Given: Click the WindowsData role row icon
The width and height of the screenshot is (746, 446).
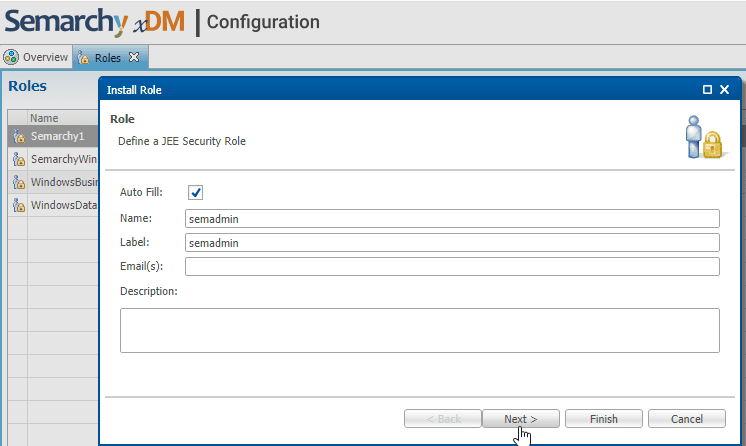Looking at the screenshot, I should [x=18, y=206].
